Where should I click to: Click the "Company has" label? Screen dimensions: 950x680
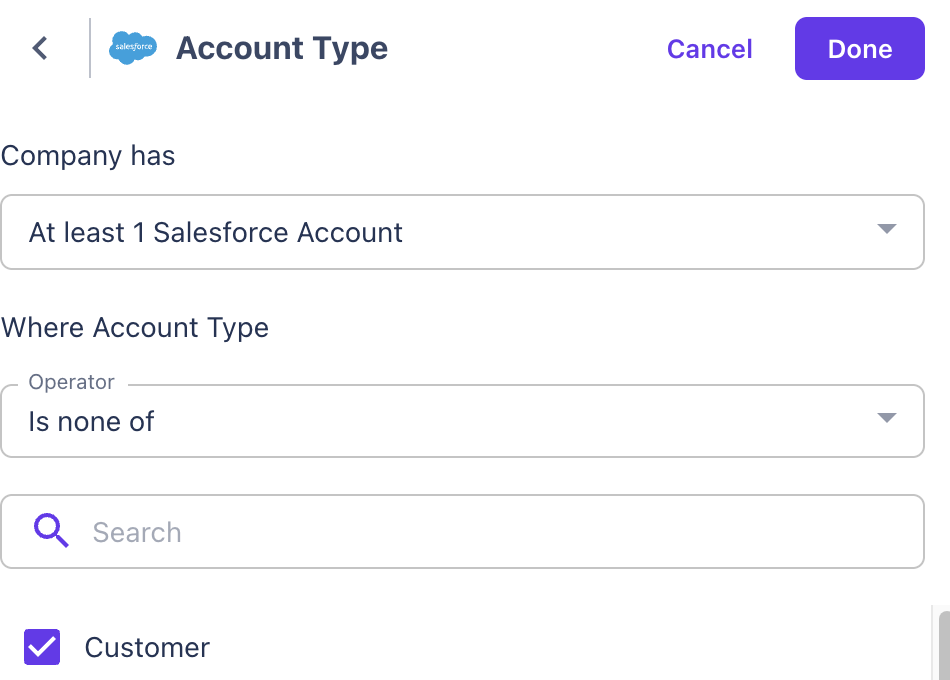pos(88,156)
